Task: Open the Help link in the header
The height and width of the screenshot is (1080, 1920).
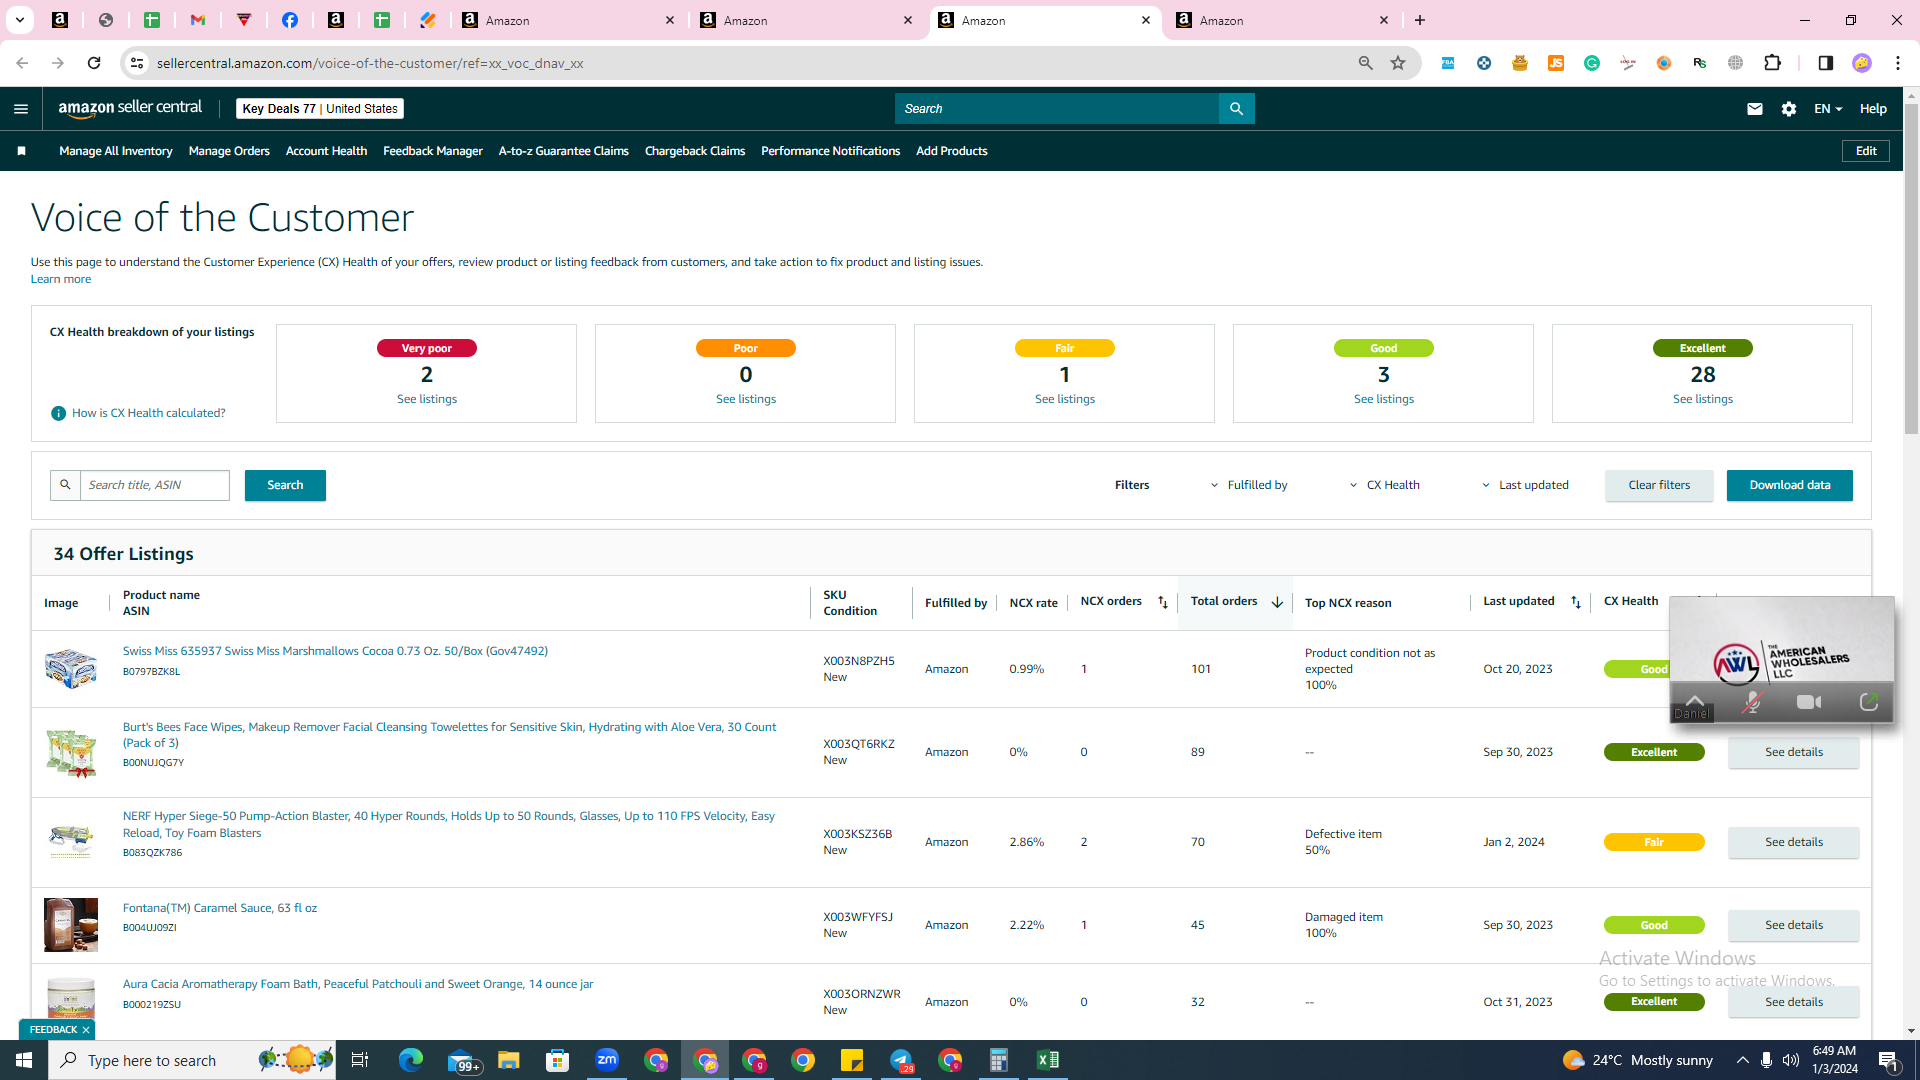Action: tap(1873, 109)
